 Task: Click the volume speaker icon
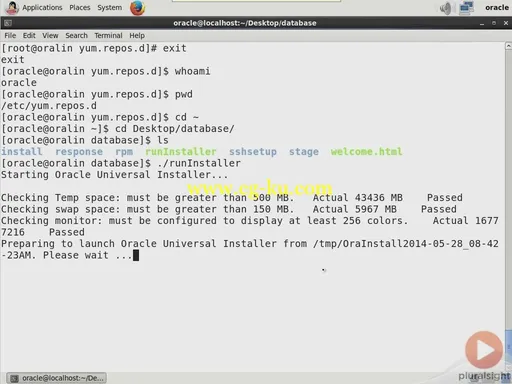[x=445, y=8]
